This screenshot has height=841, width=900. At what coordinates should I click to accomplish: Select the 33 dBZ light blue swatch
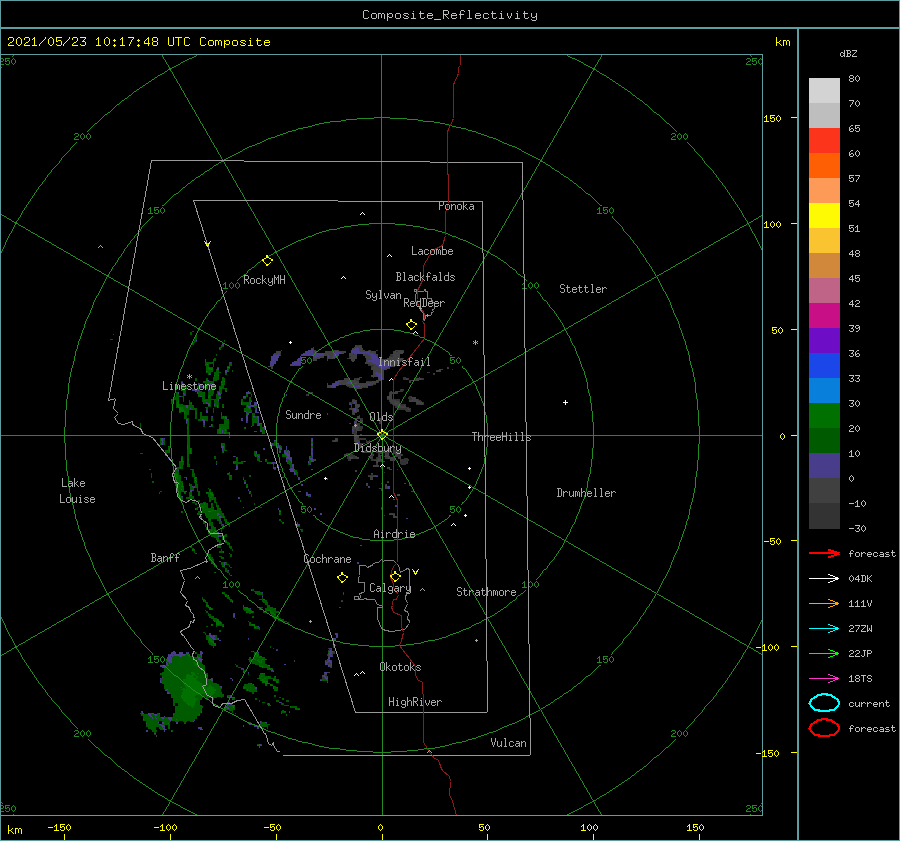pos(824,390)
